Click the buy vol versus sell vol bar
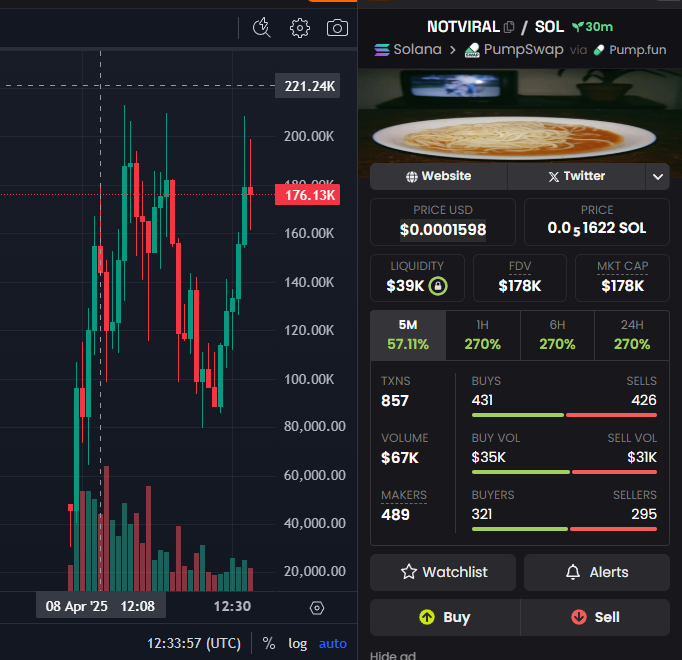682x660 pixels. click(564, 472)
